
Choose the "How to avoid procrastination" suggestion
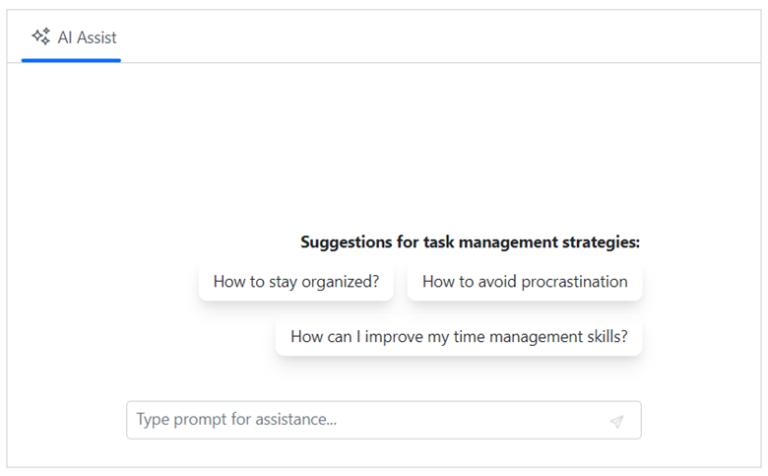[x=524, y=282]
